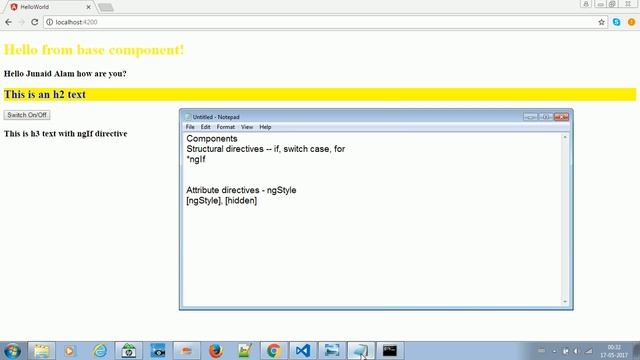Click the camera taskbar icon

(158, 351)
